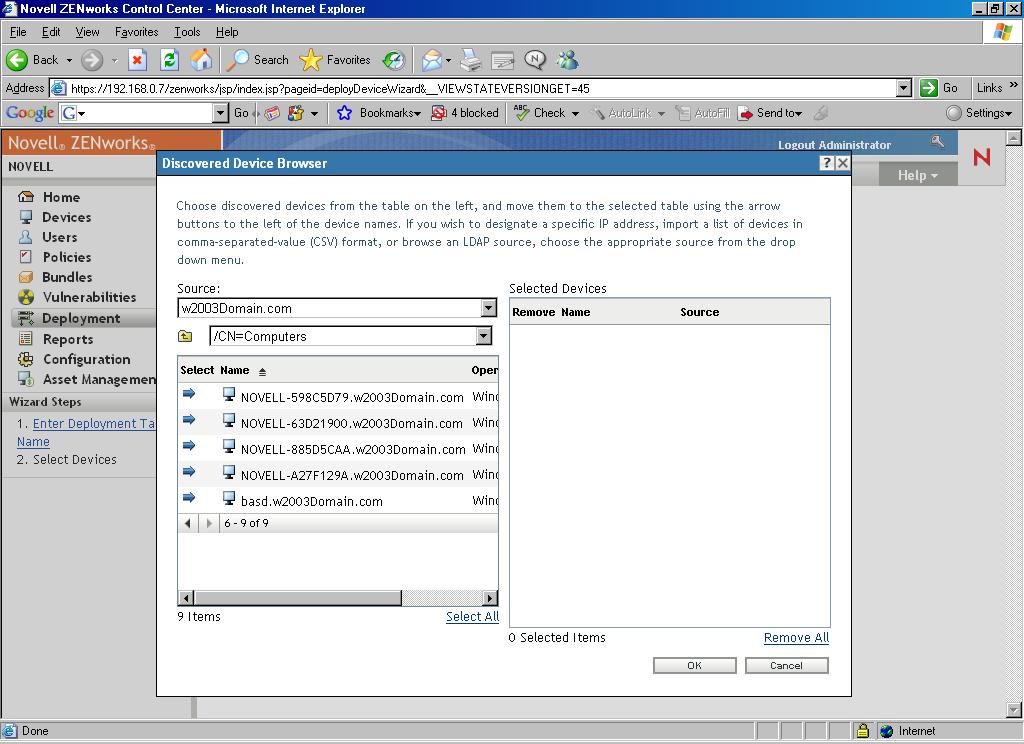
Task: Add NOVELL-A27F129A with its arrow icon
Action: click(x=189, y=472)
